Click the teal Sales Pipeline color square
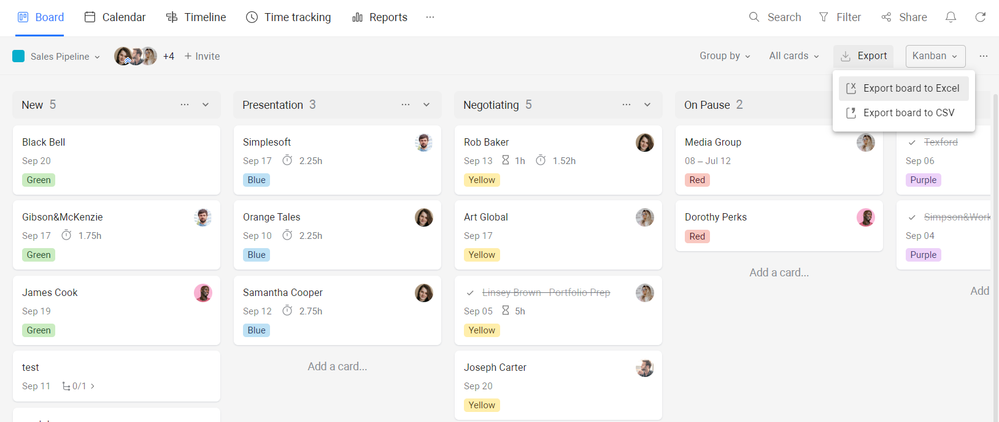This screenshot has width=999, height=422. tap(18, 56)
